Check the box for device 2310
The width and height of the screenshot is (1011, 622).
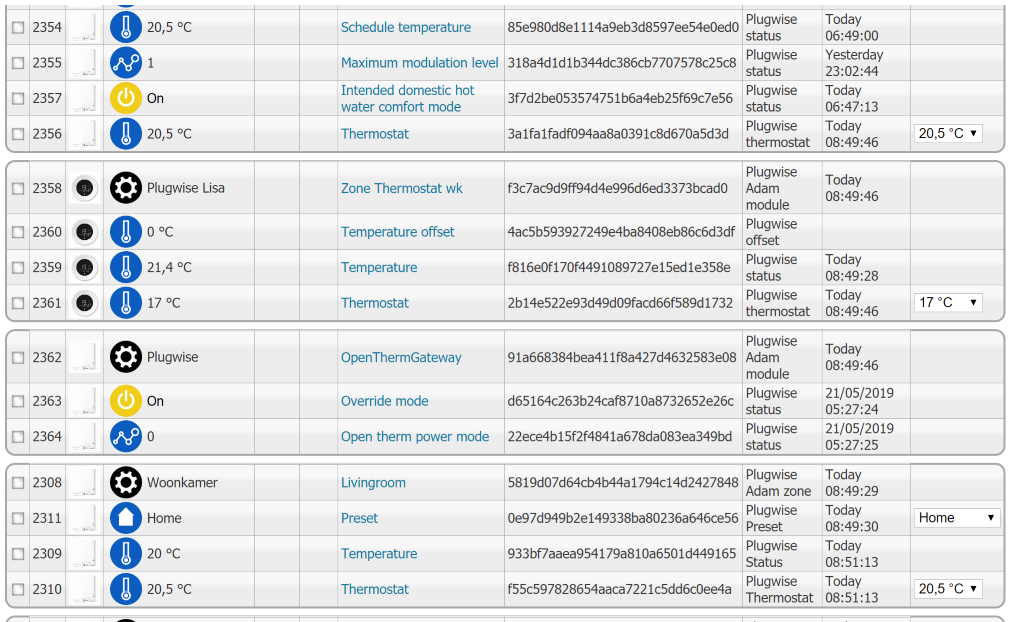click(x=18, y=588)
